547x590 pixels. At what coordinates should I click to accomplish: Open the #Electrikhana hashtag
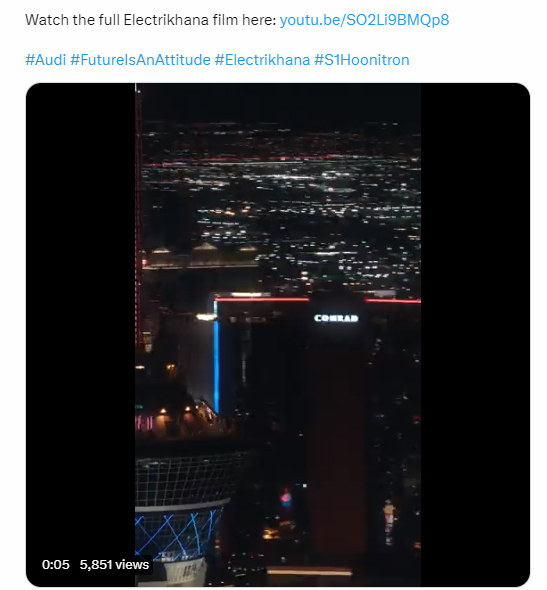click(262, 60)
